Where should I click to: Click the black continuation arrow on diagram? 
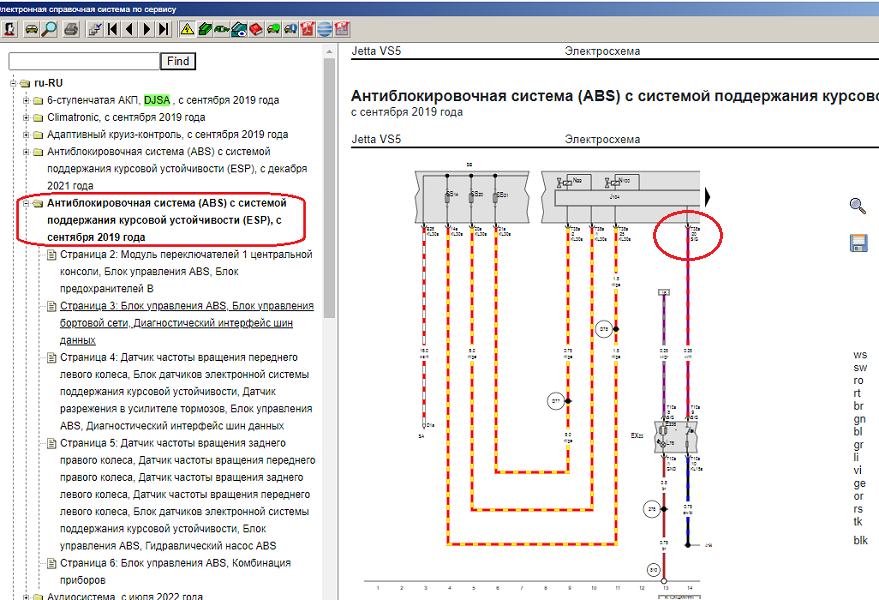pyautogui.click(x=707, y=197)
